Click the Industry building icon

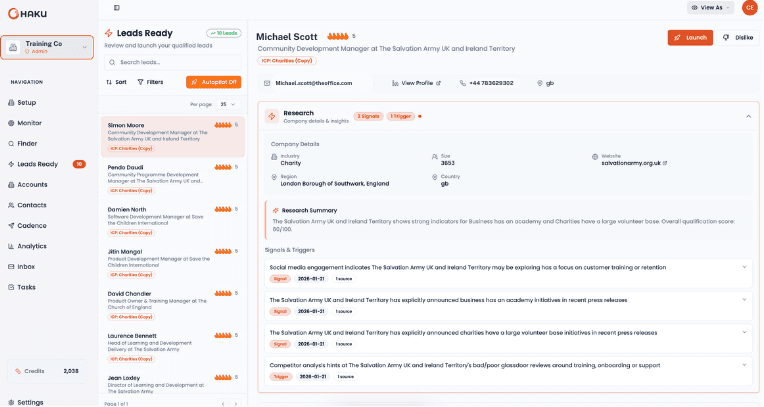[x=274, y=157]
